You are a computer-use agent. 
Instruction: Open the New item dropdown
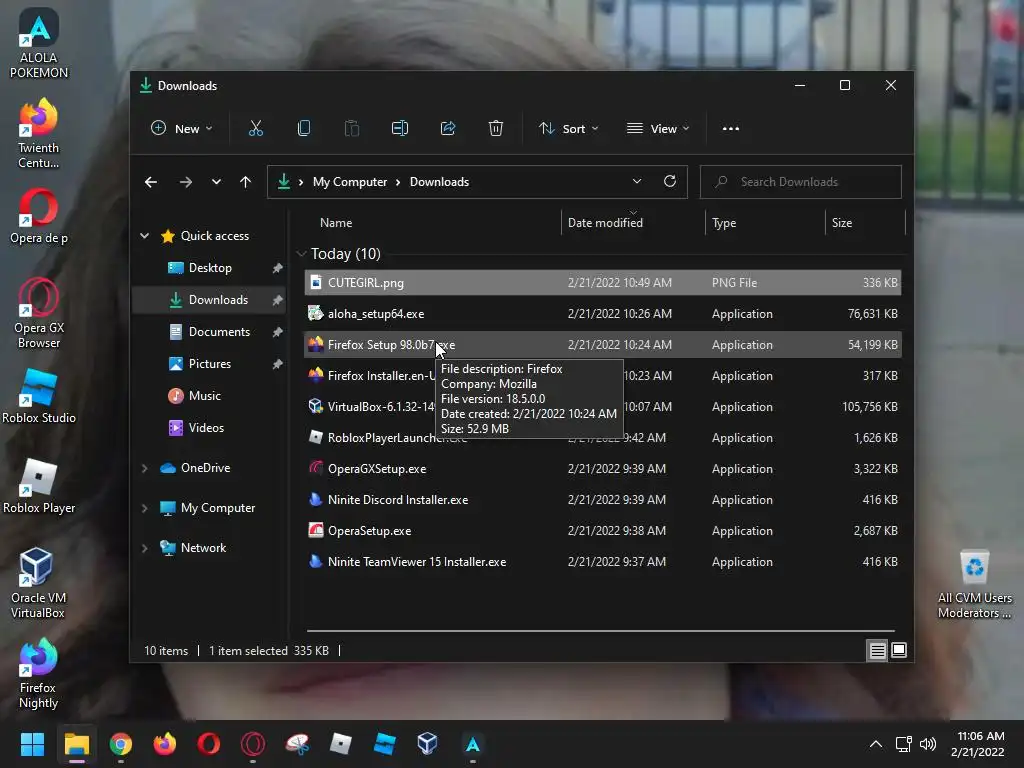[182, 129]
